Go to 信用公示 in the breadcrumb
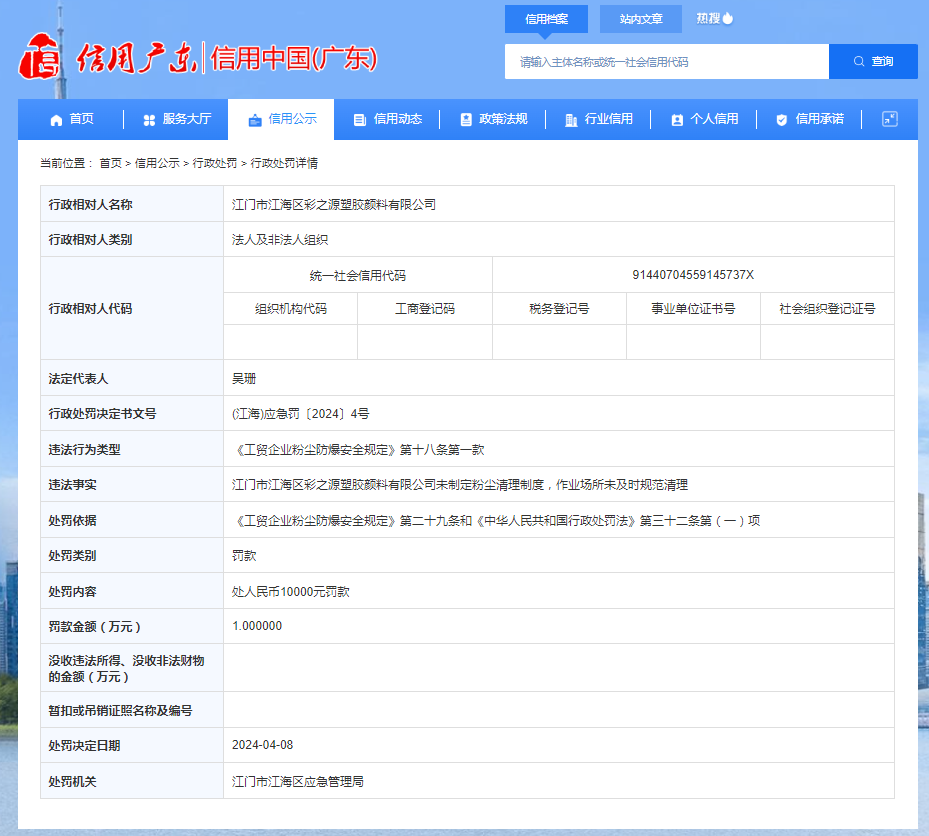The height and width of the screenshot is (836, 929). 157,163
